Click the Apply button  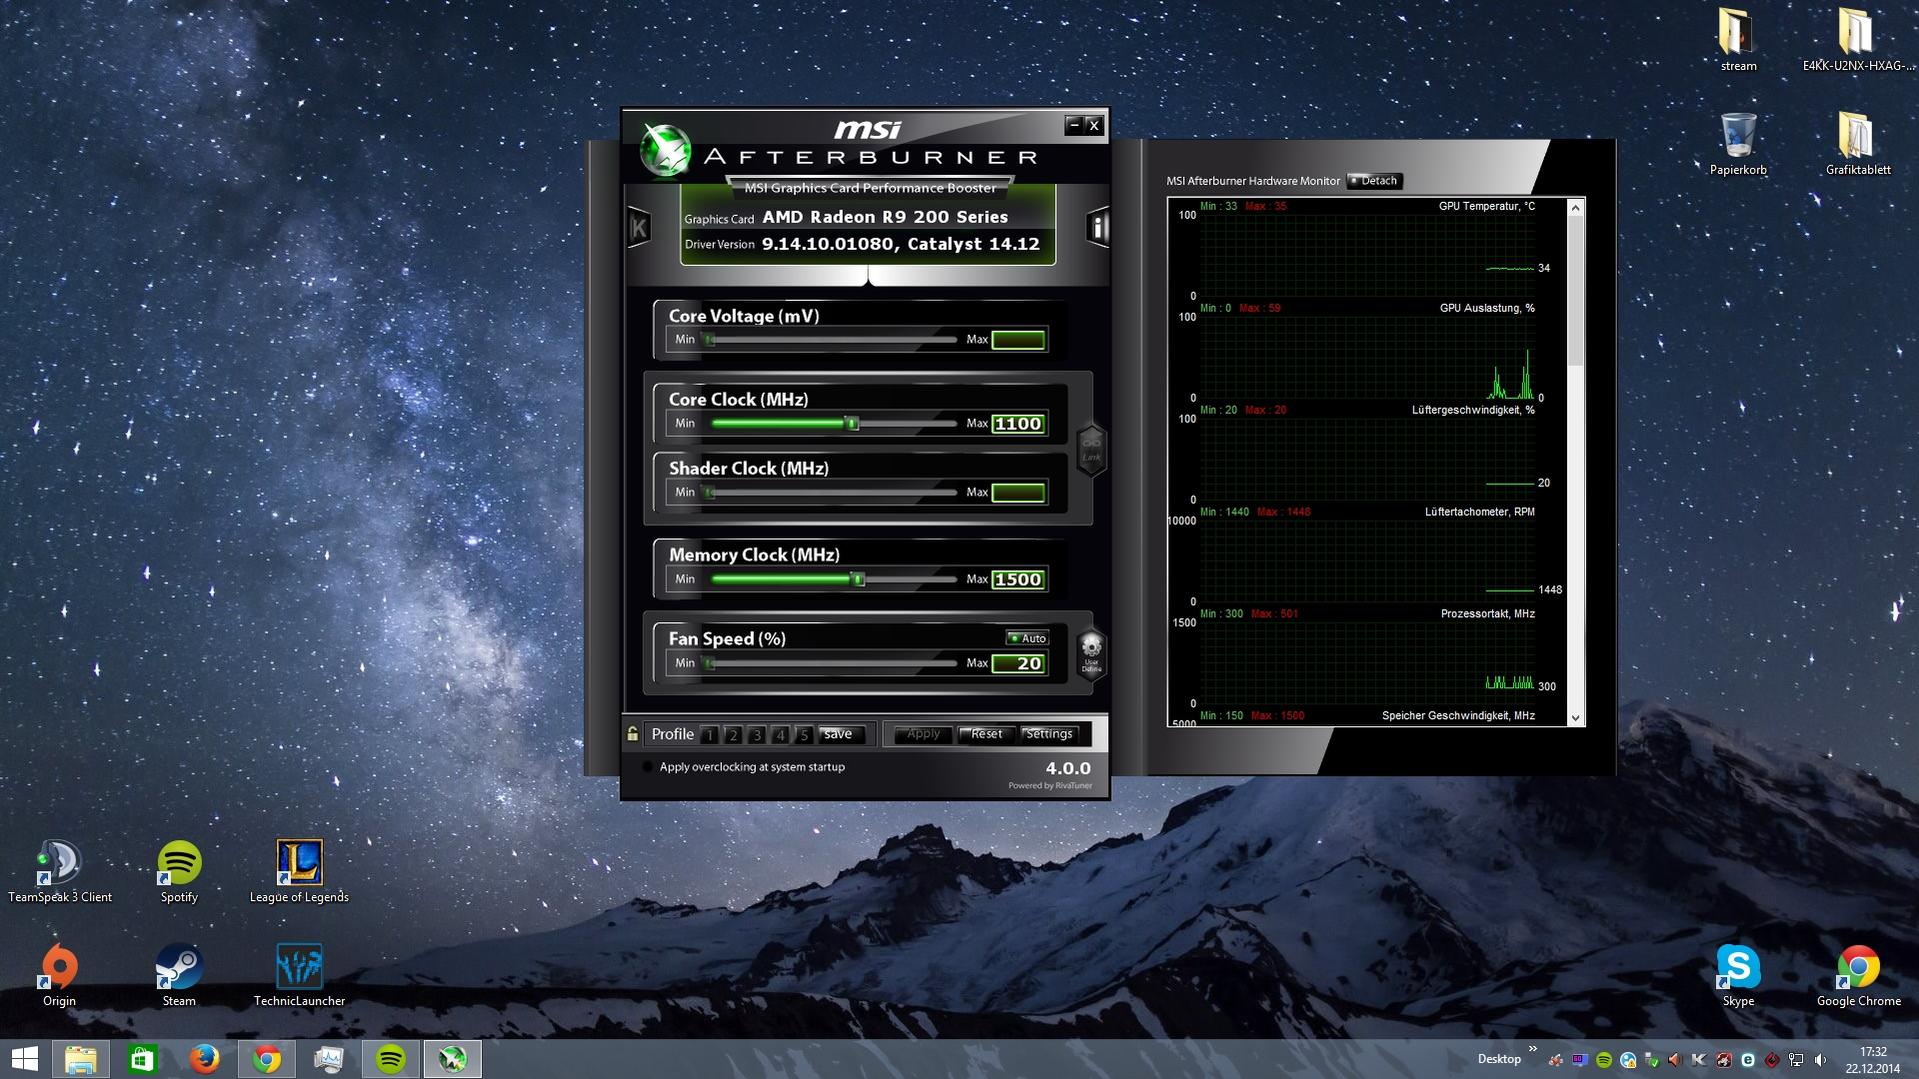tap(923, 734)
